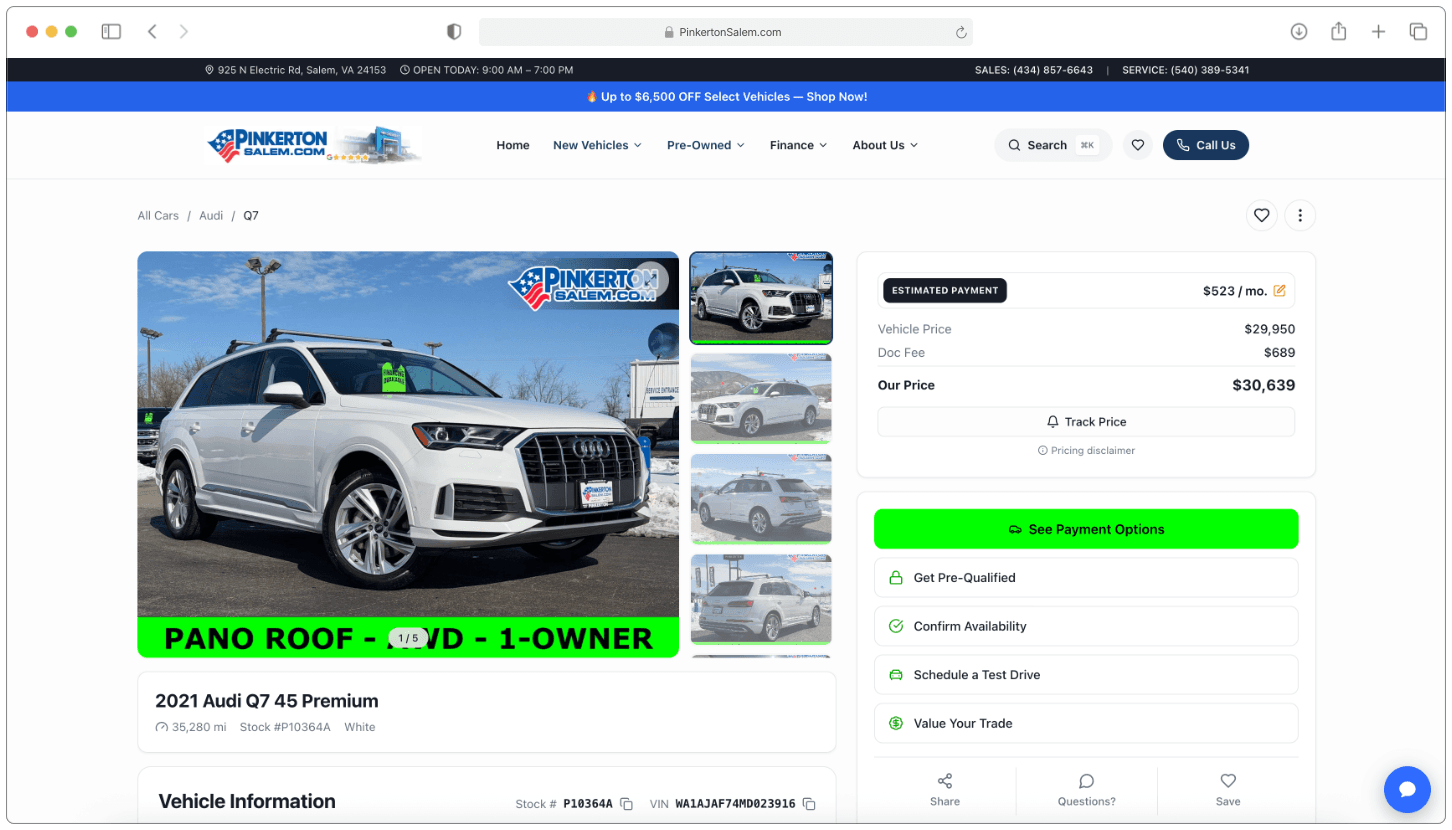Click the main Audi Q7 photo

tap(408, 454)
